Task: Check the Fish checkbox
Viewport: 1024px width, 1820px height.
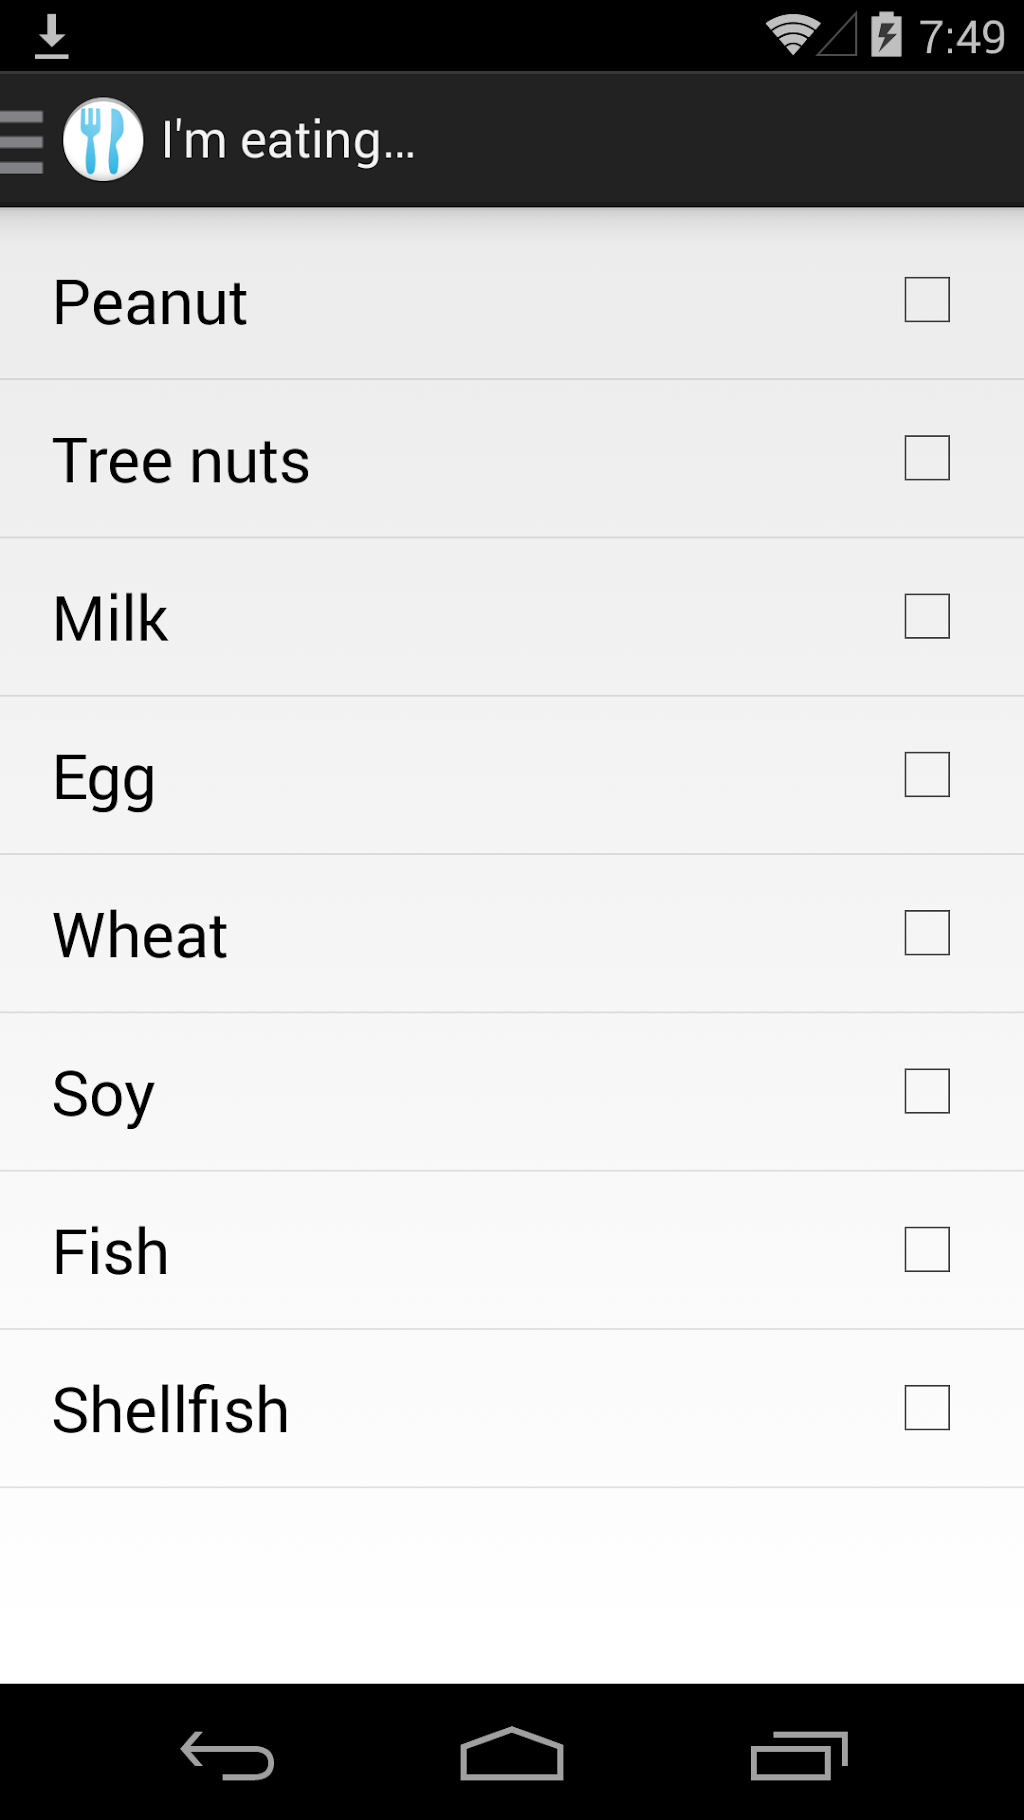Action: click(x=926, y=1249)
